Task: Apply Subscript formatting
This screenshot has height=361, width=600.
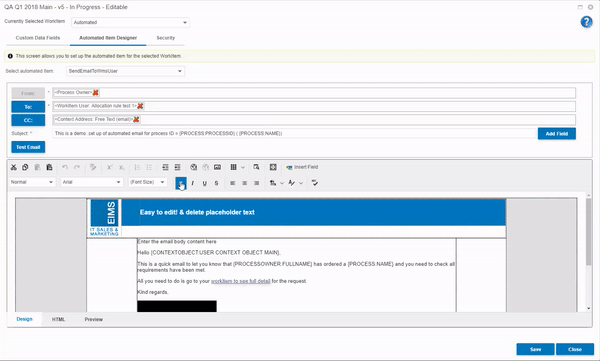Action: (121, 167)
